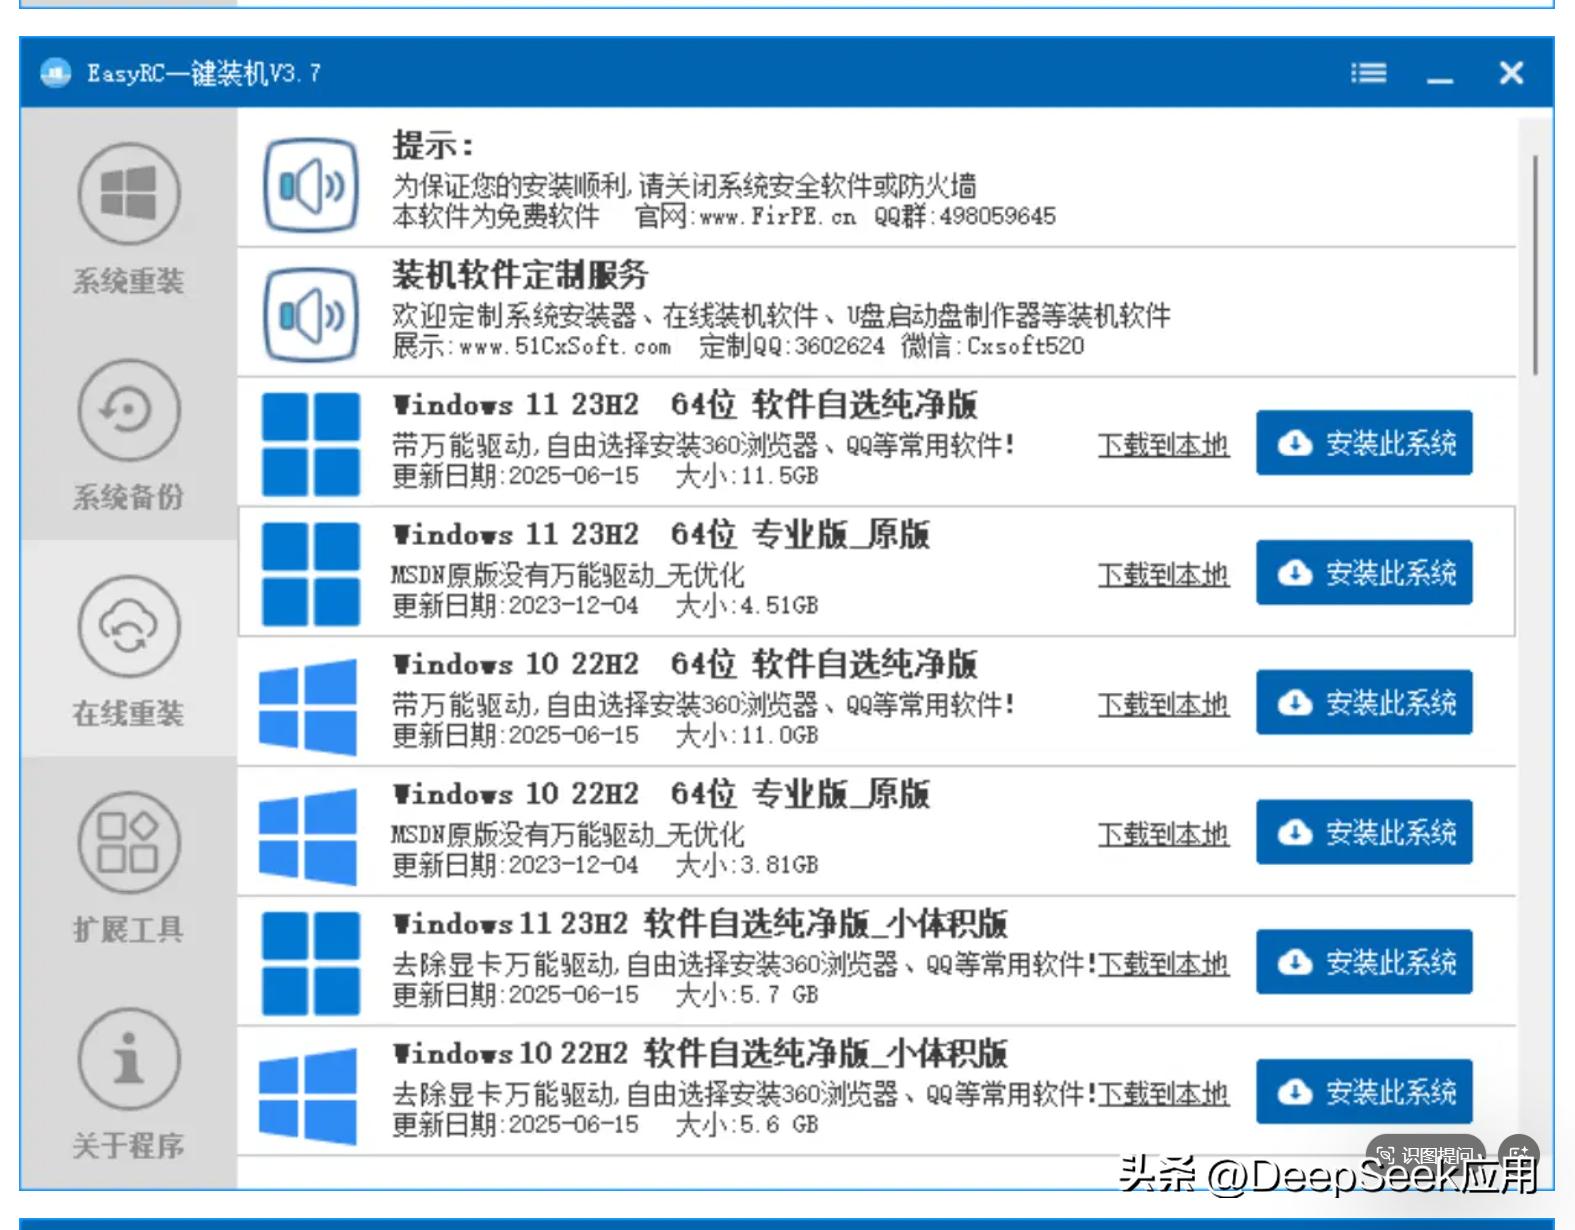
Task: Install Windows 11 23H2 专业版_原版
Action: coord(1364,573)
